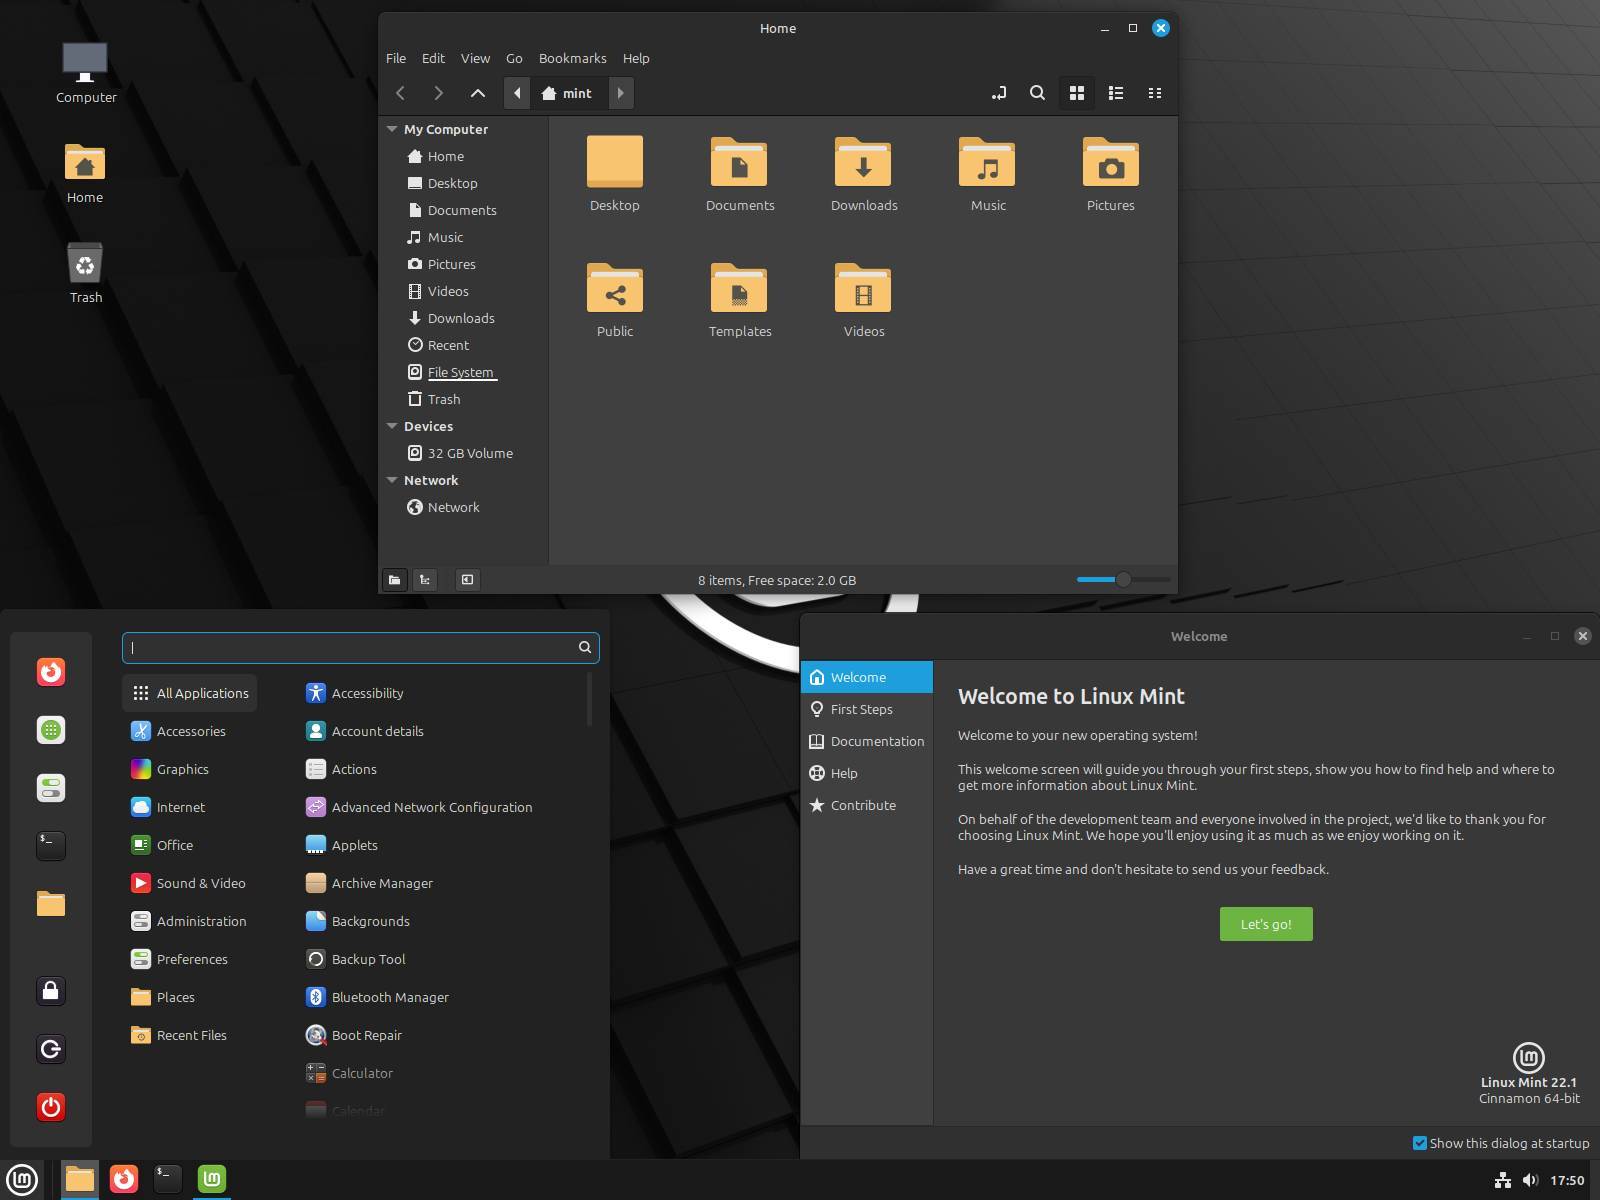Viewport: 1600px width, 1200px height.
Task: Open search in the Home file manager
Action: 1037,93
